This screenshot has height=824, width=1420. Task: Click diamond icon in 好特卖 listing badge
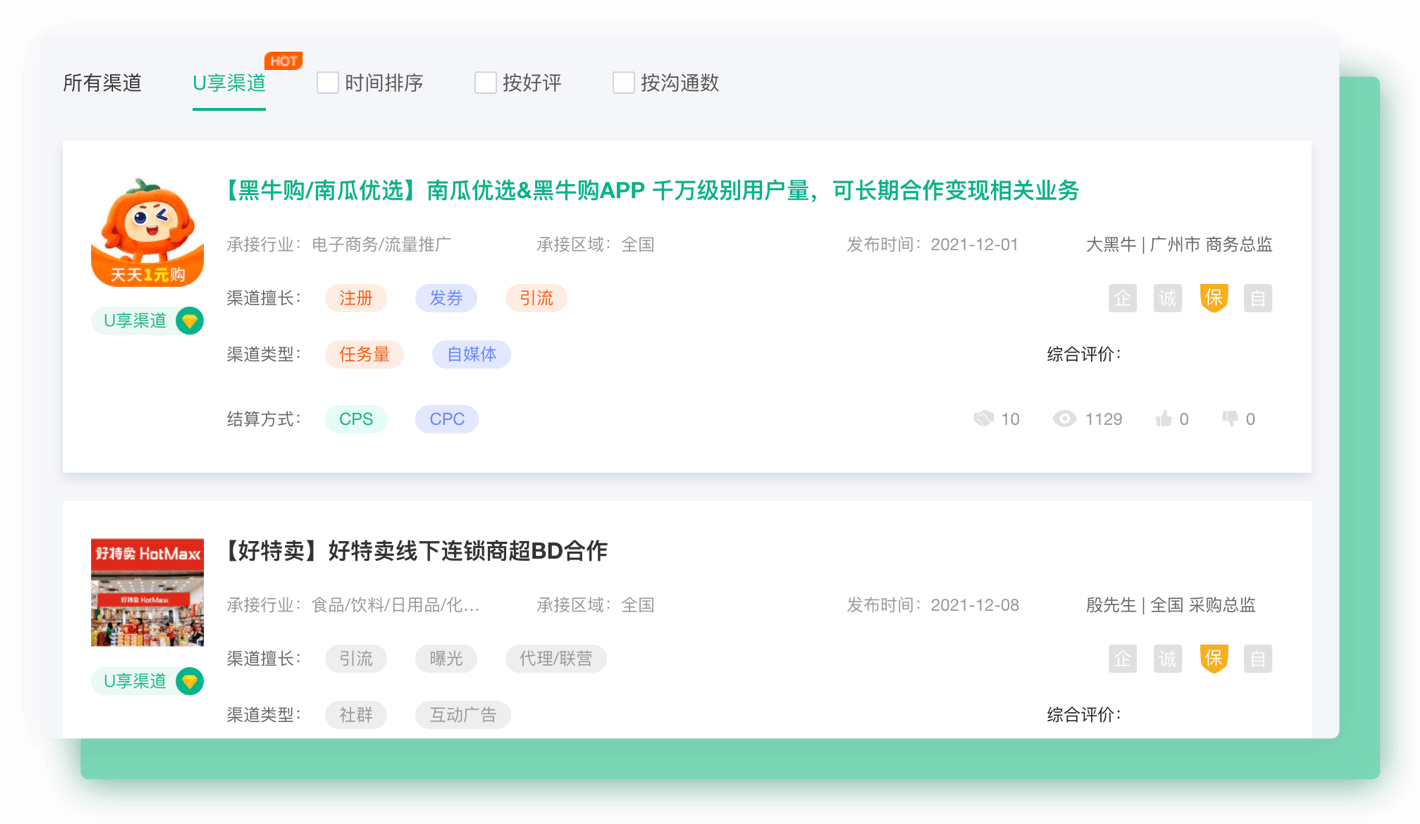point(190,681)
